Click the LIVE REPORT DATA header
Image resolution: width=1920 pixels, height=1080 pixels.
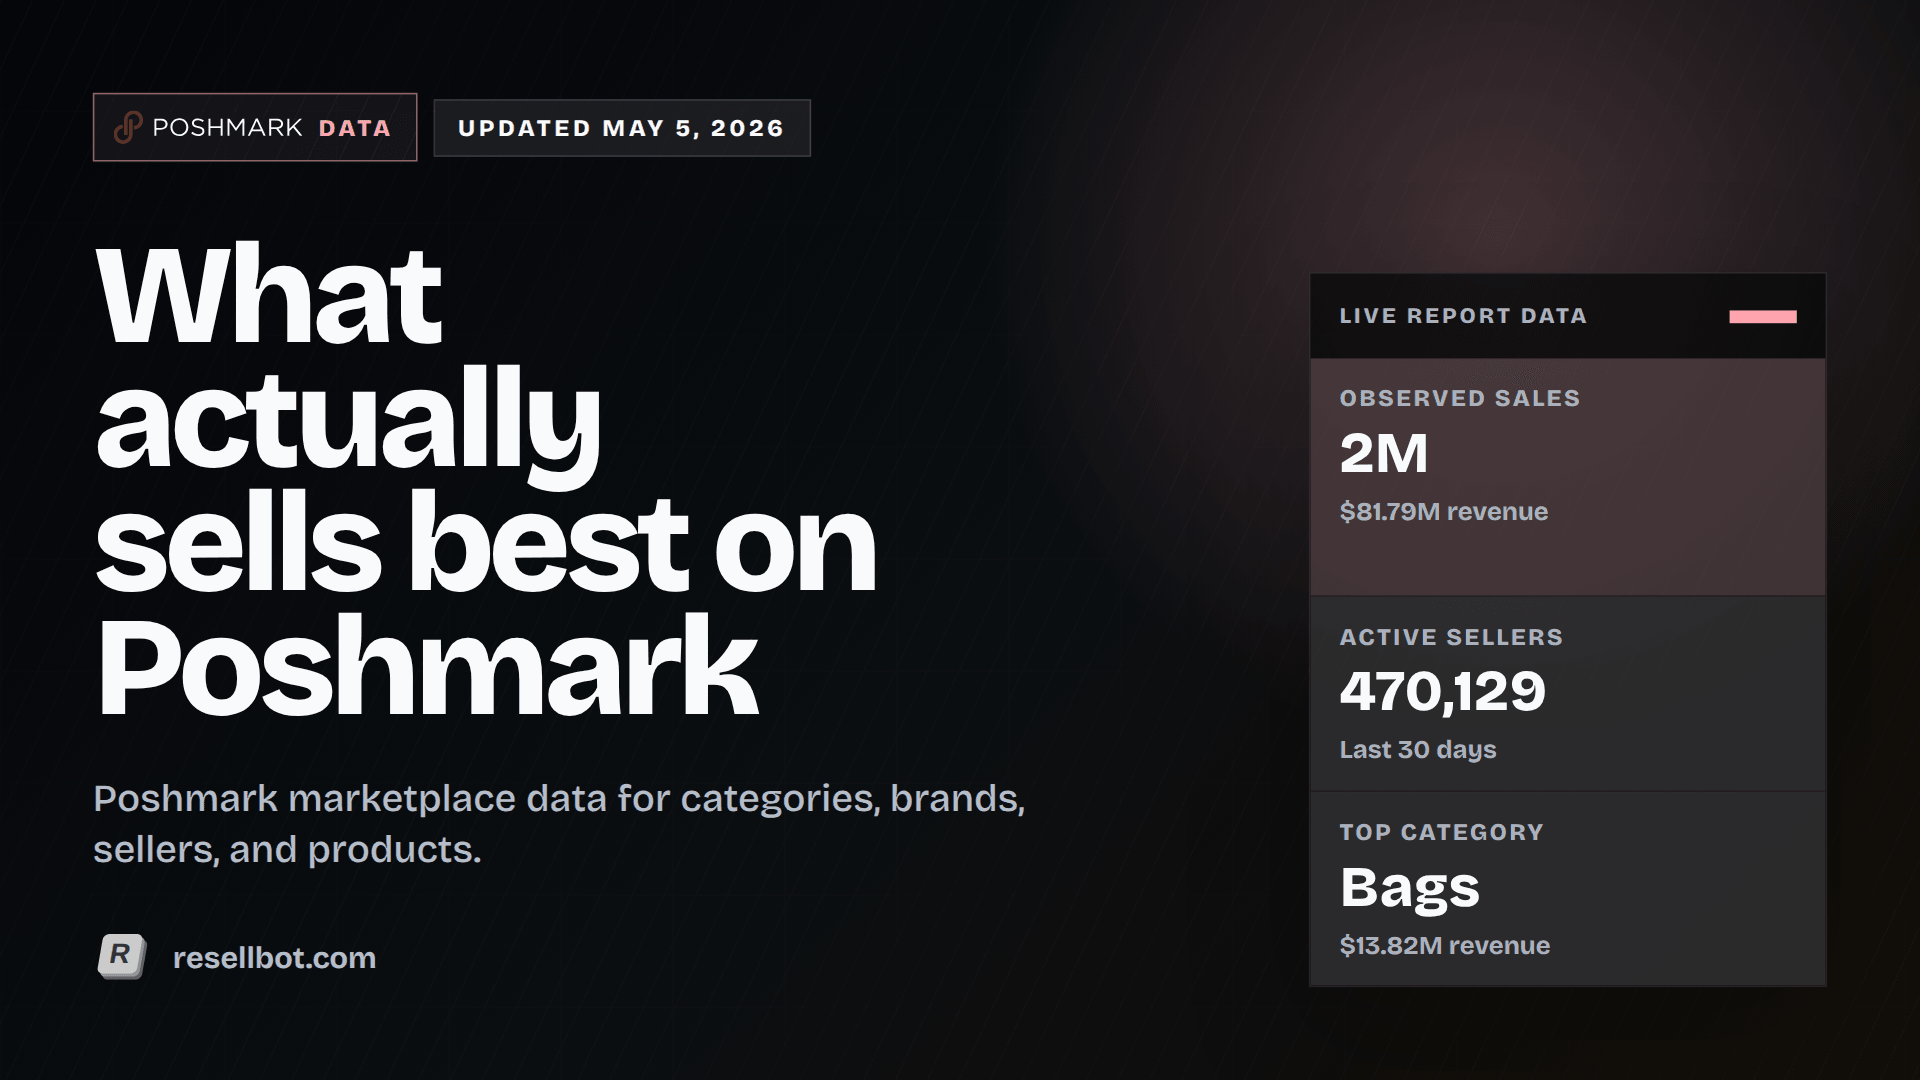[x=1463, y=316]
